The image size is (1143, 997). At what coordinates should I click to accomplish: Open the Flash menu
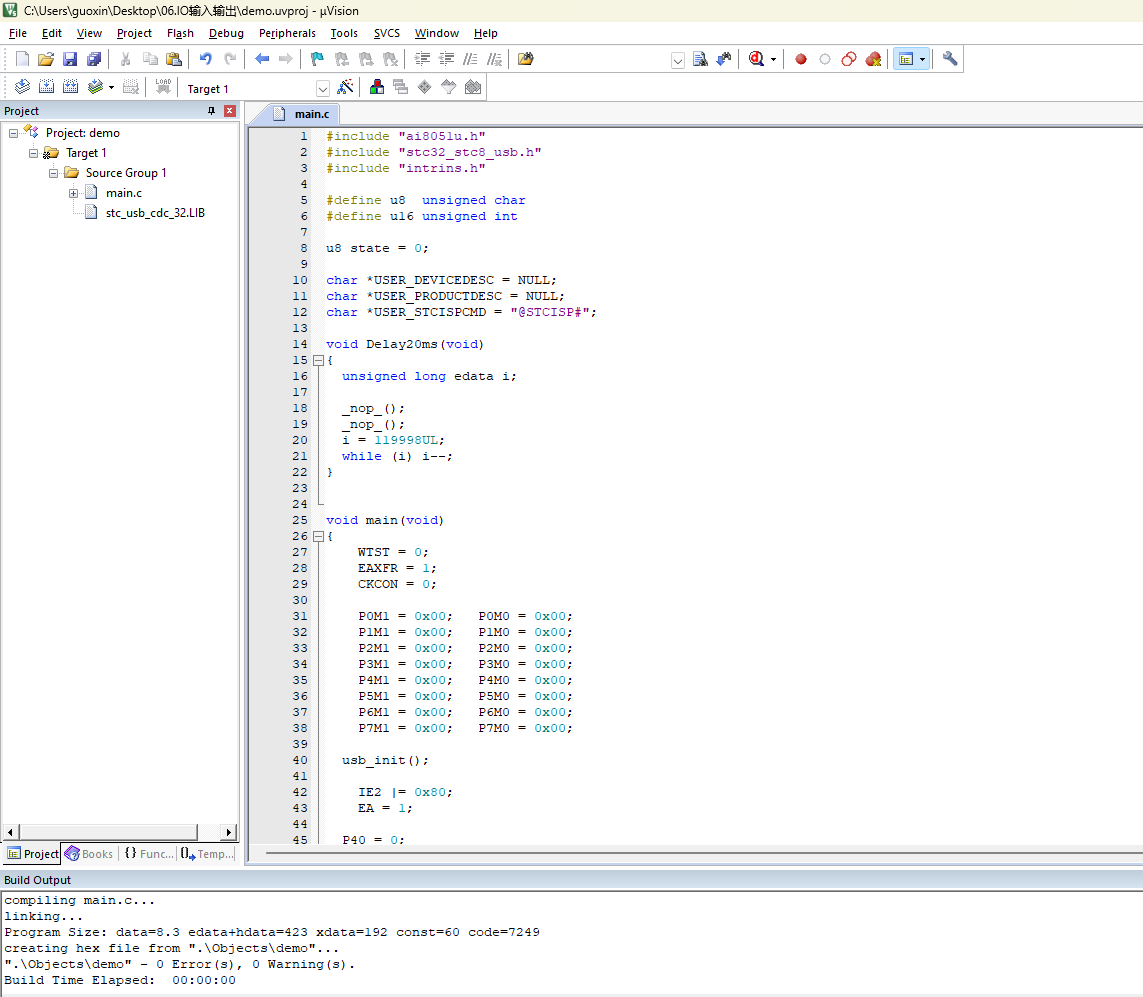pos(180,33)
